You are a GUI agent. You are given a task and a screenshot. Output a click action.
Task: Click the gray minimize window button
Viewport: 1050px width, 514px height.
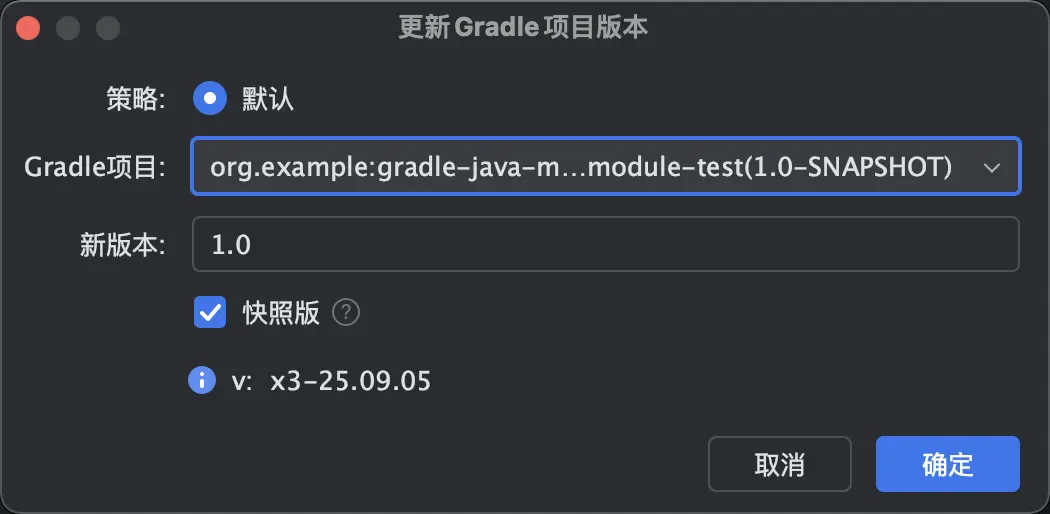click(x=68, y=28)
